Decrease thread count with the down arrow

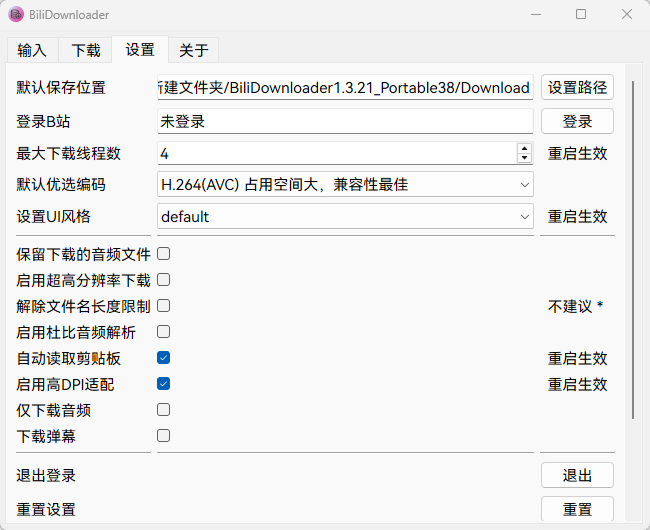tap(524, 158)
